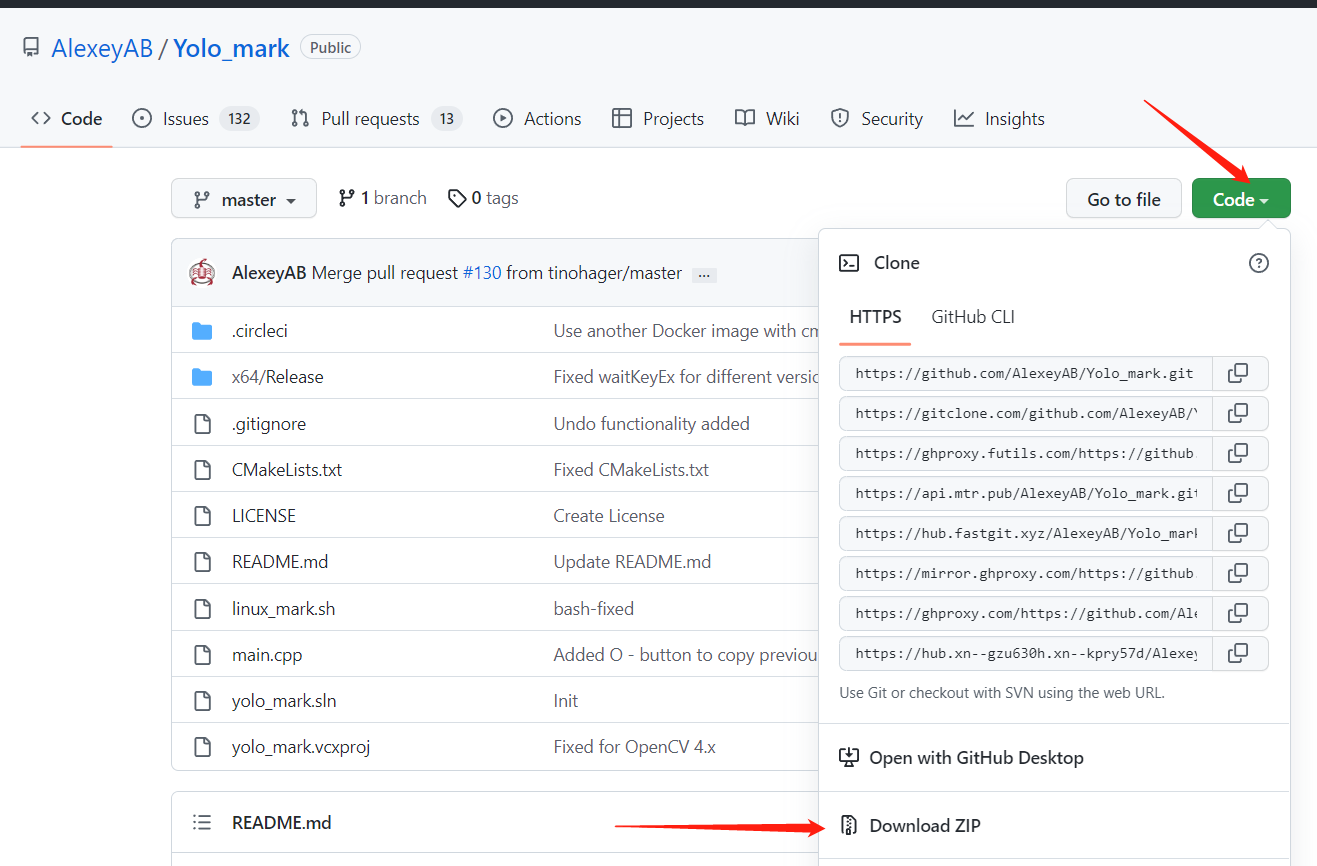Viewport: 1317px width, 866px height.
Task: Open the Security tab
Action: 877,119
